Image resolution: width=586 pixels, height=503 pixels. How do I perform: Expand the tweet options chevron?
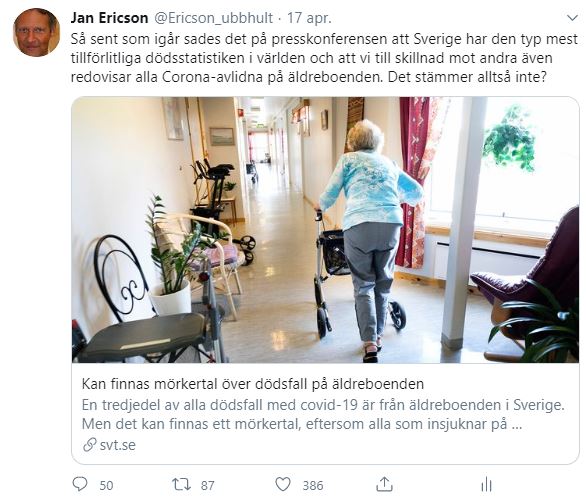tap(572, 18)
